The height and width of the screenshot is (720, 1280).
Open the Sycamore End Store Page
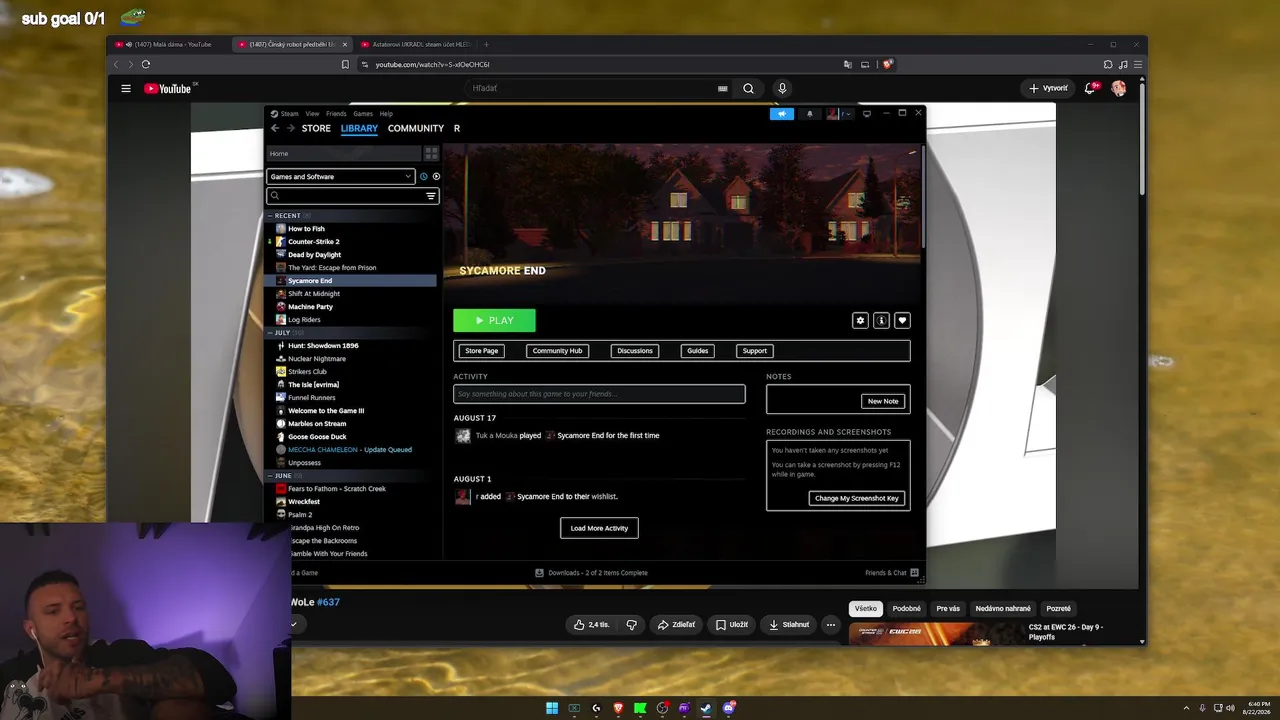481,351
